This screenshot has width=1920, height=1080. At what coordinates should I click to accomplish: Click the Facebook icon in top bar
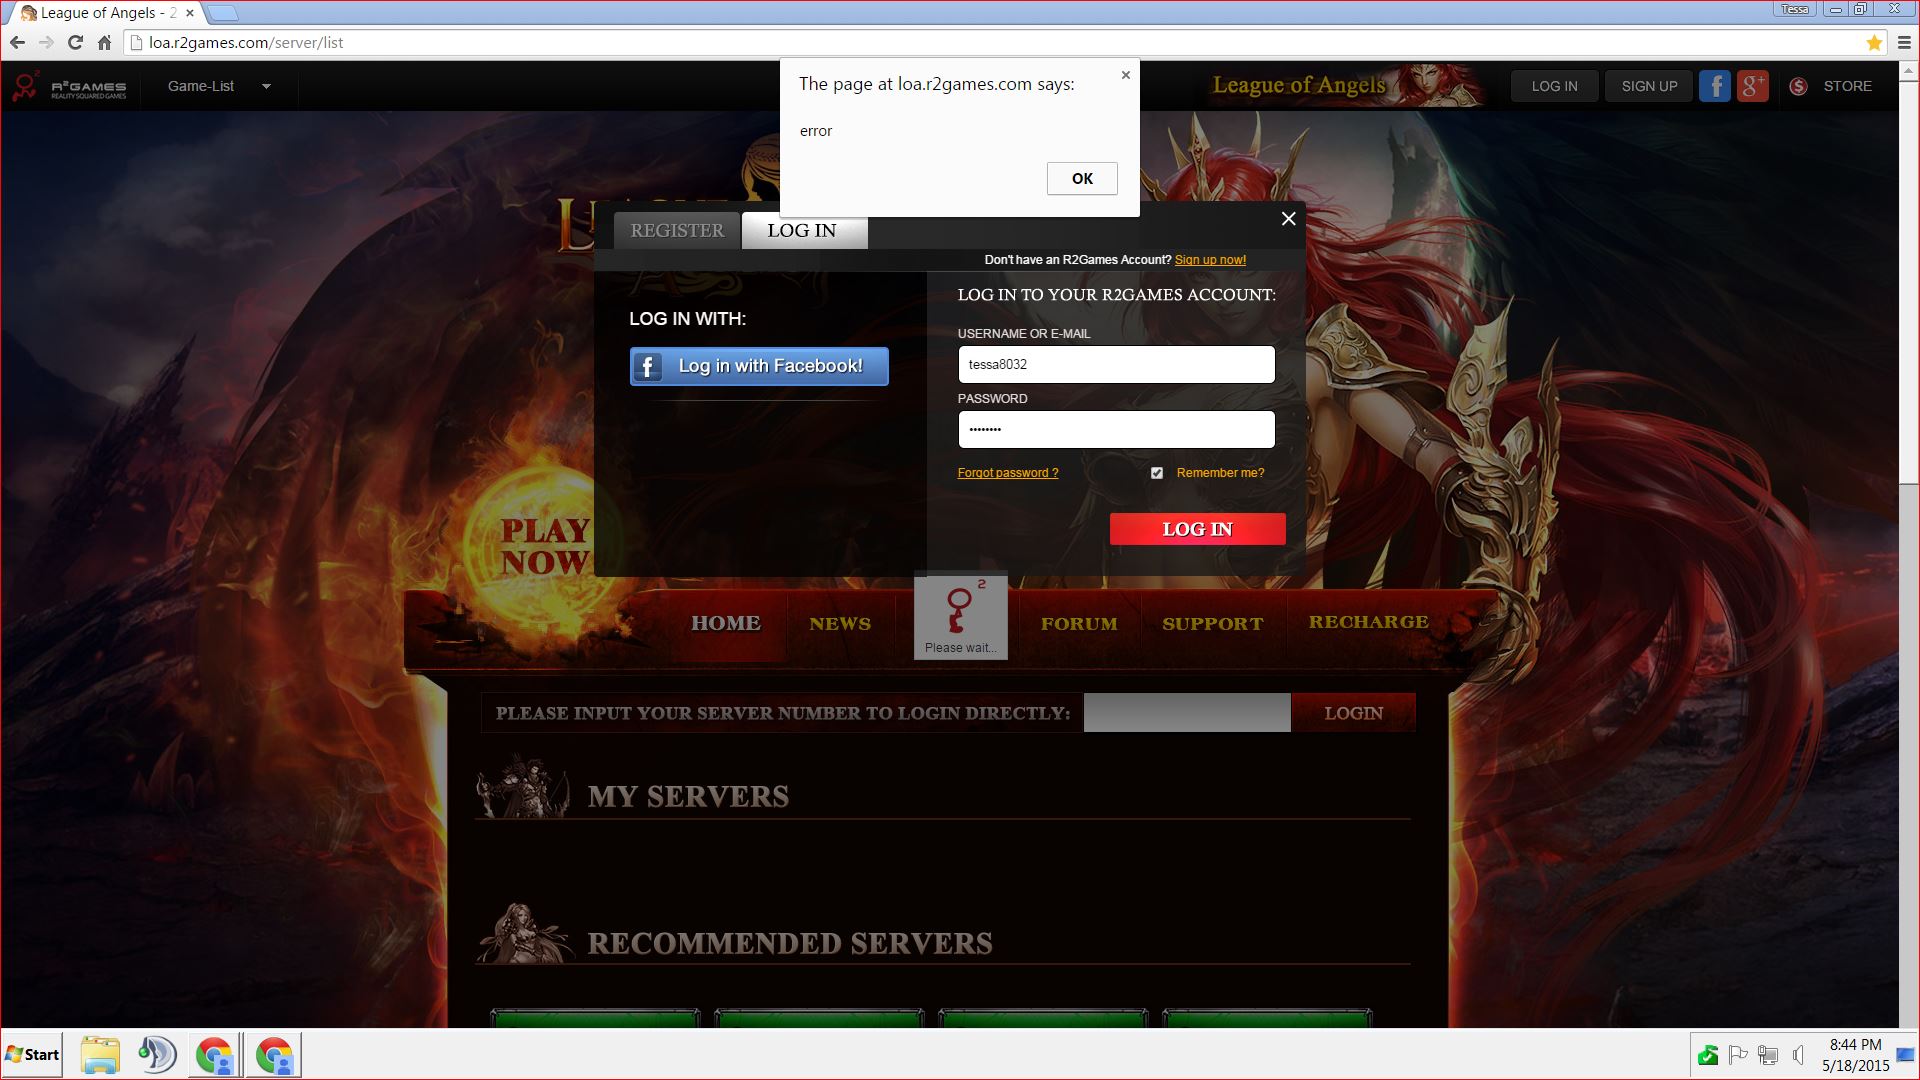1714,86
